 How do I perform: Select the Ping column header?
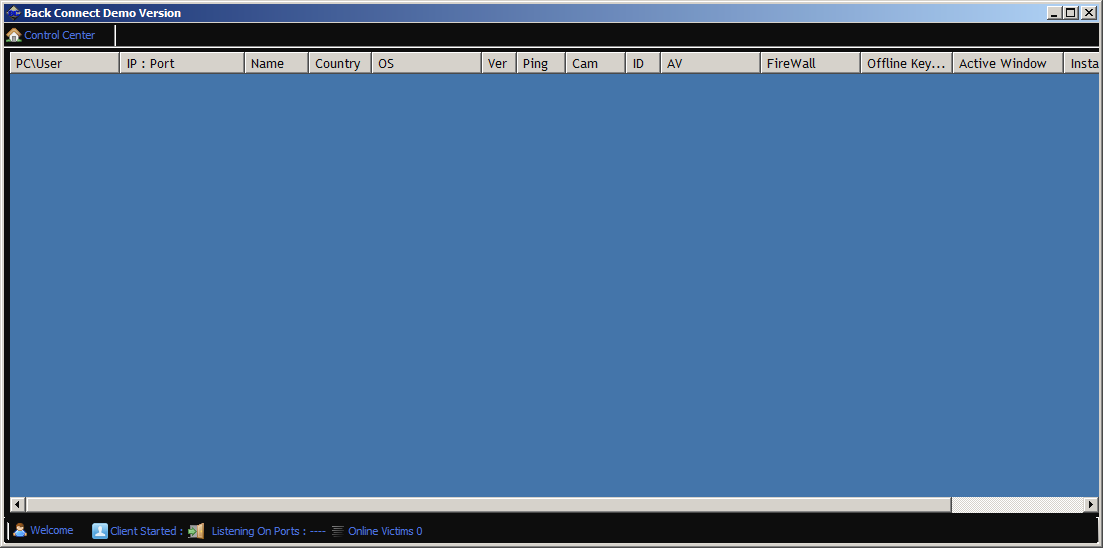(540, 63)
